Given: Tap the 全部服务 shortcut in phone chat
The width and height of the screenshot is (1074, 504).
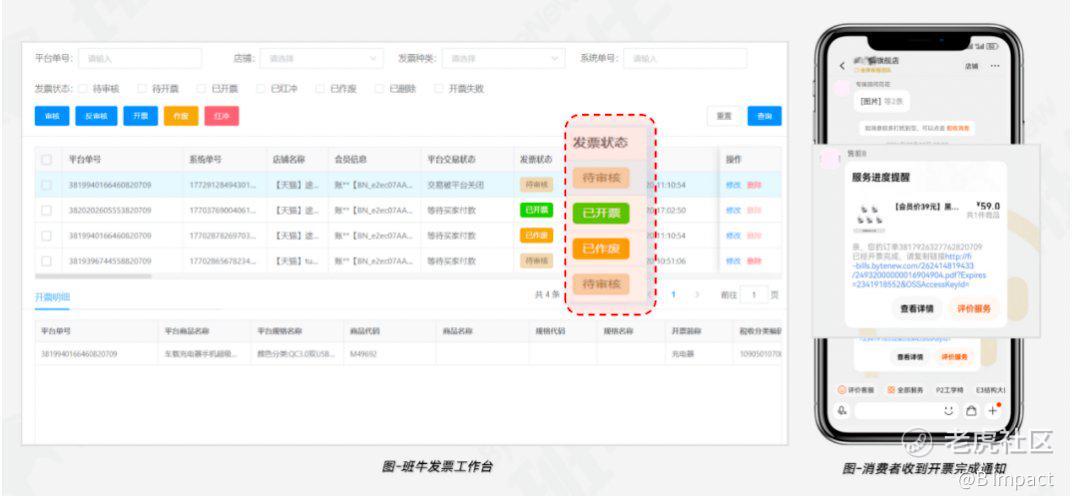Looking at the screenshot, I should pos(905,390).
